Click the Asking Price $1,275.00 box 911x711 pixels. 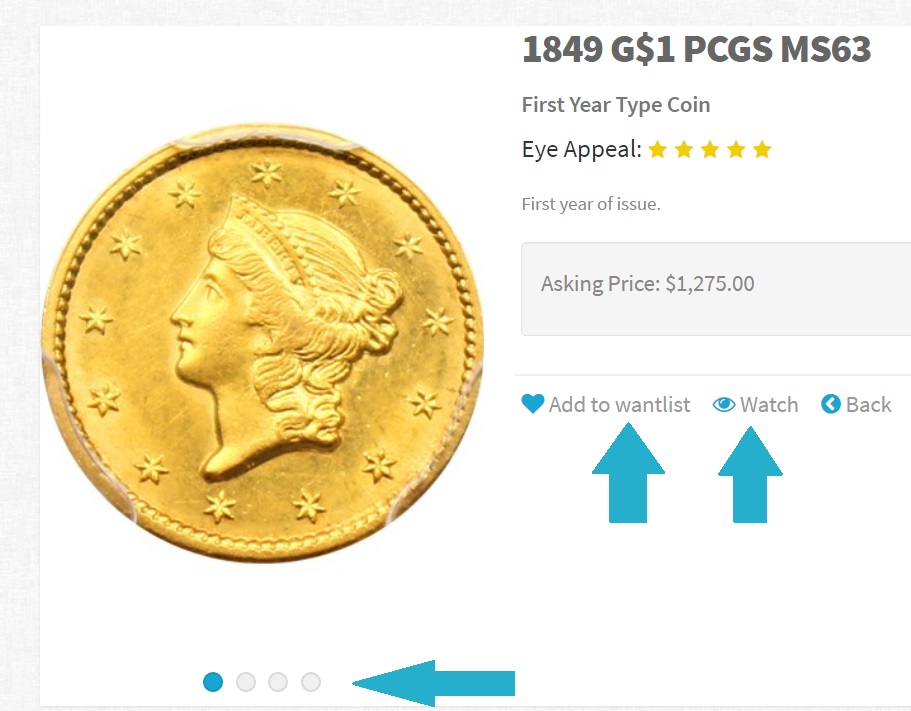pyautogui.click(x=716, y=289)
